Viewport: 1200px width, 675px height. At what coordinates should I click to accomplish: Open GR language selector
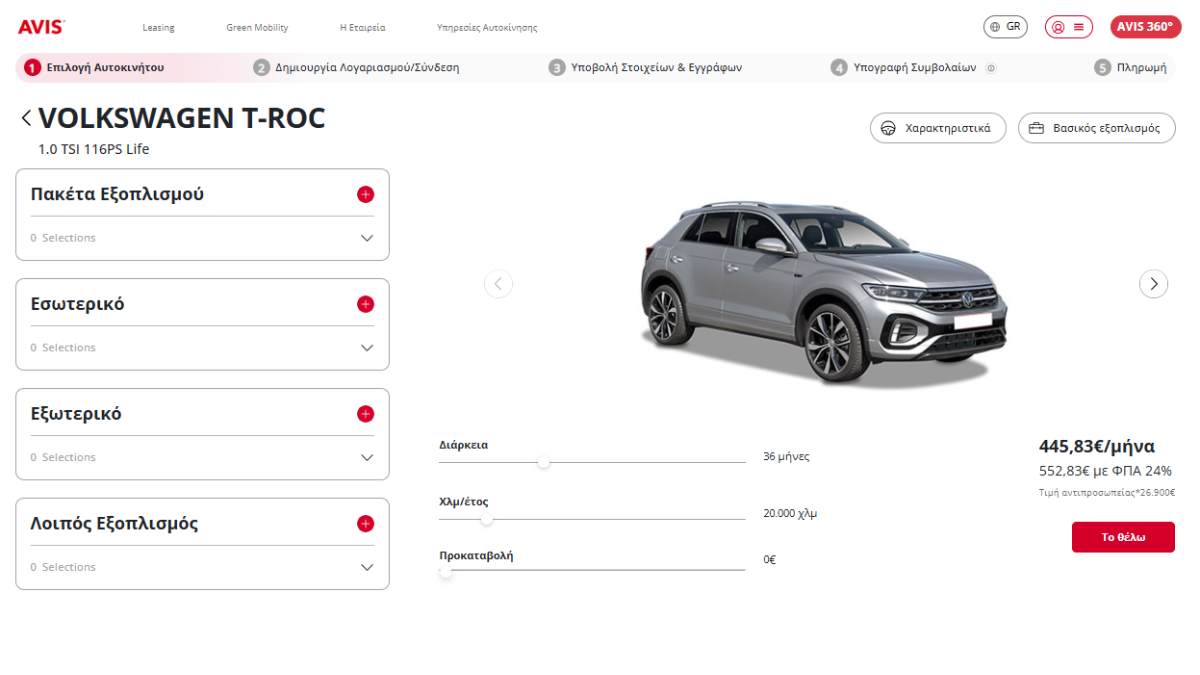[1006, 27]
